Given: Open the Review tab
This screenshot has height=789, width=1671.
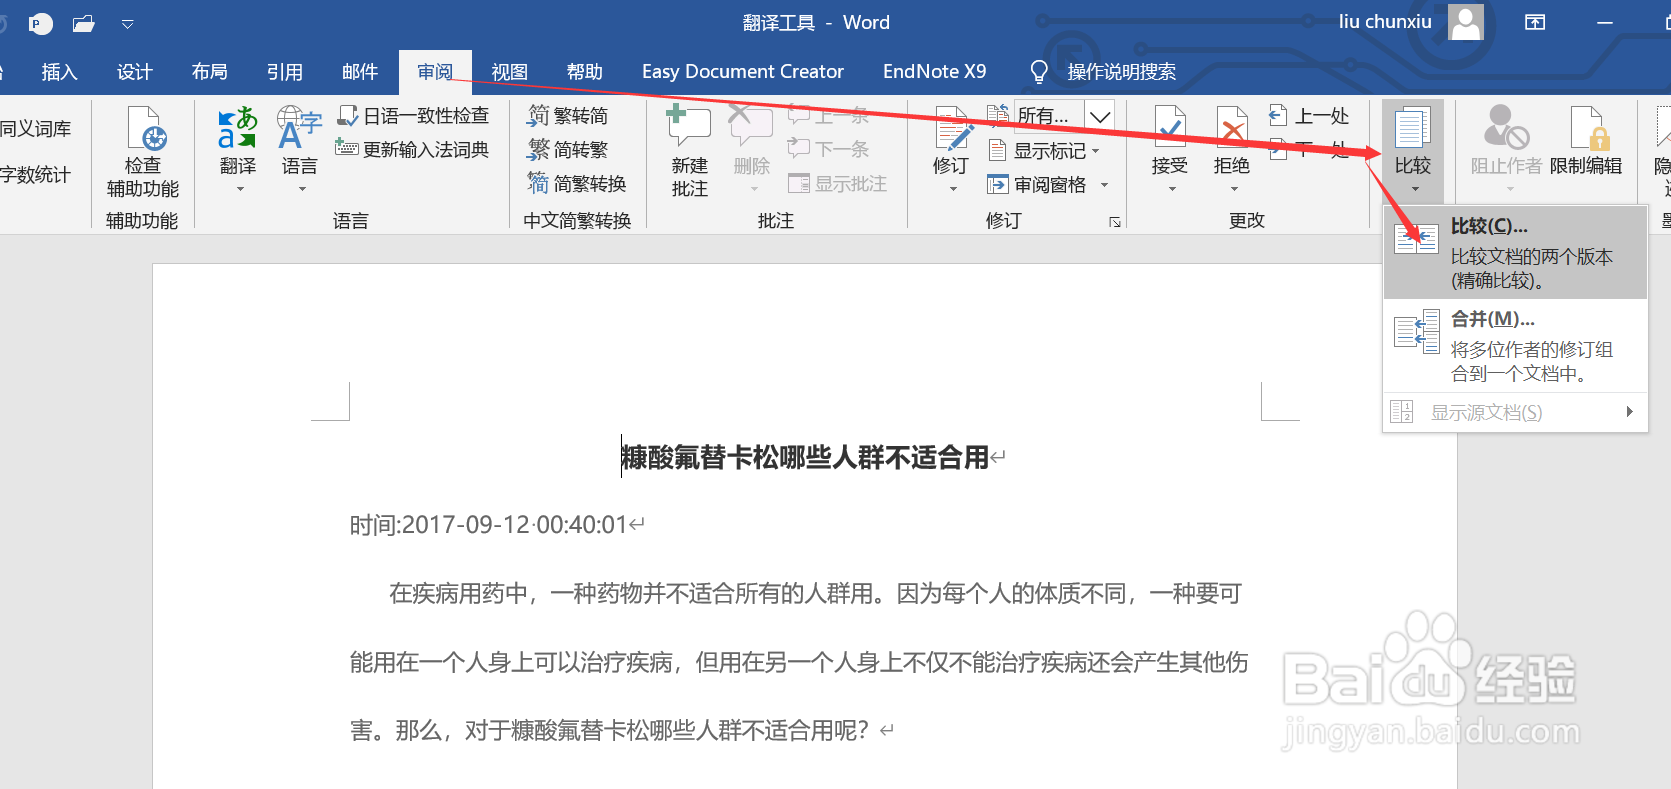Looking at the screenshot, I should (435, 72).
